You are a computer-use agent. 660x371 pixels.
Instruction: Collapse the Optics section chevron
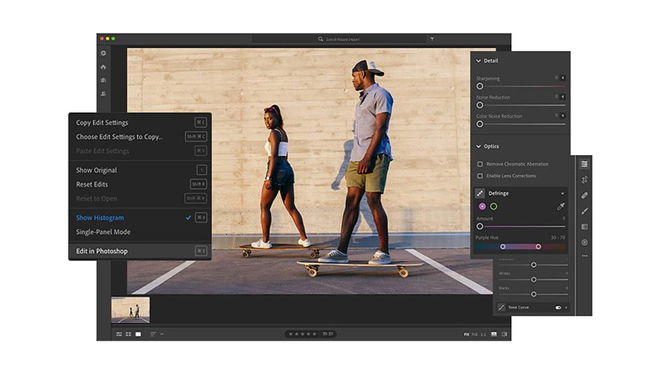click(x=479, y=147)
